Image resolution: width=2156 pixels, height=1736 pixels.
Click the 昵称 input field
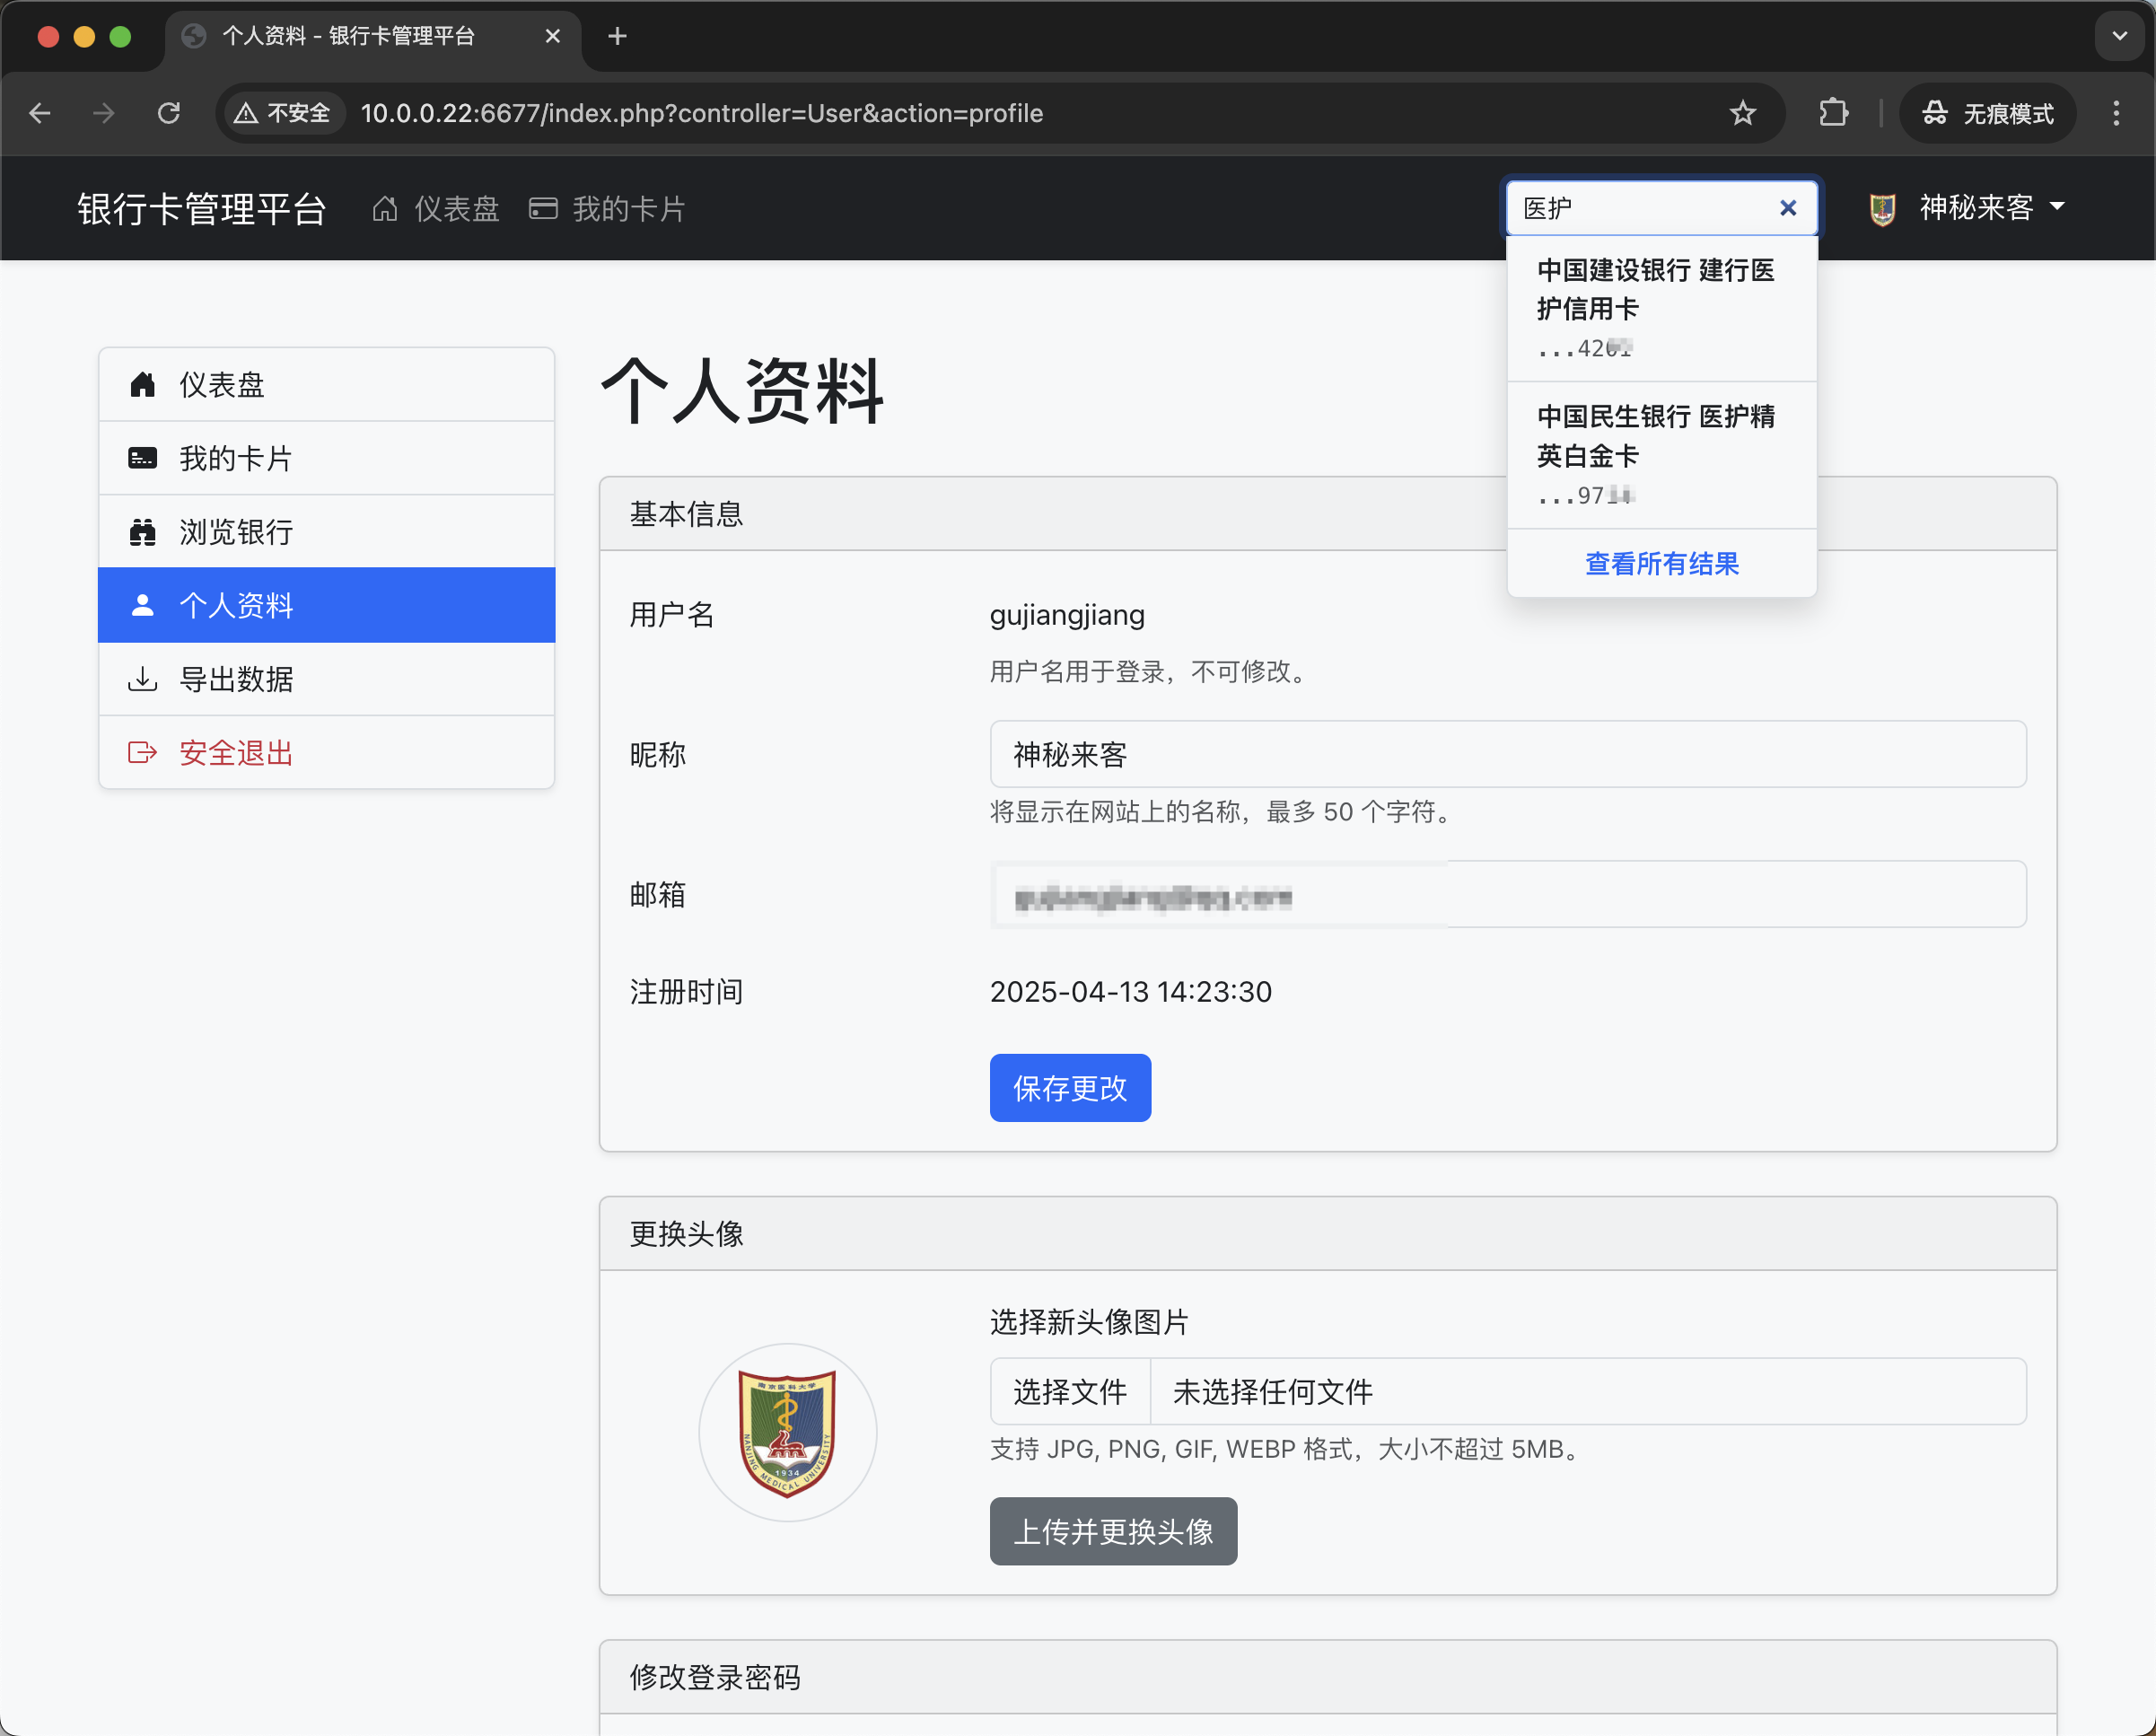[1508, 754]
